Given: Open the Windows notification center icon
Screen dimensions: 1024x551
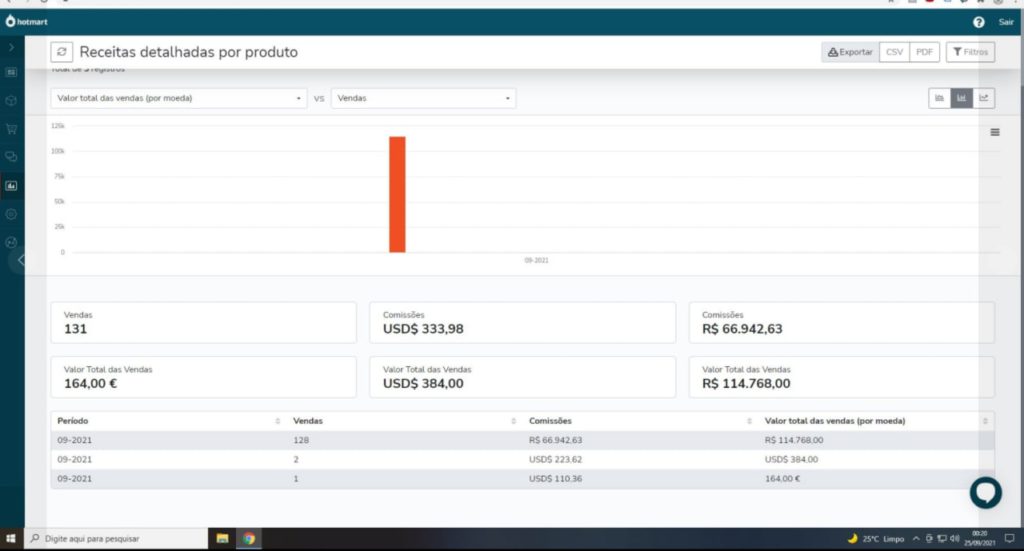Looking at the screenshot, I should (1009, 539).
